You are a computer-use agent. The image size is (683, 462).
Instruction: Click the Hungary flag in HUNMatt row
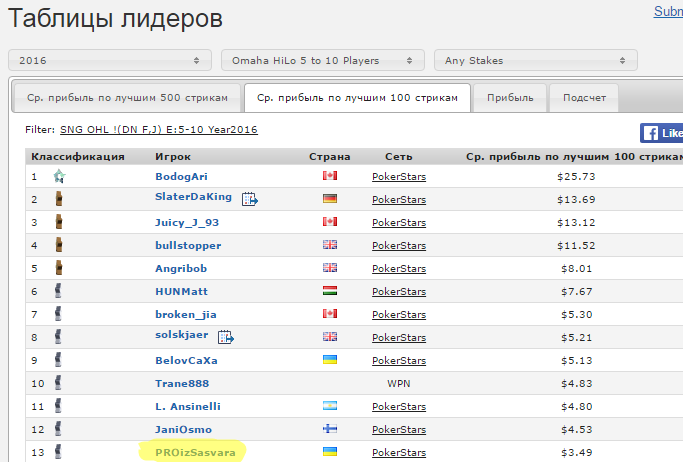click(x=330, y=290)
